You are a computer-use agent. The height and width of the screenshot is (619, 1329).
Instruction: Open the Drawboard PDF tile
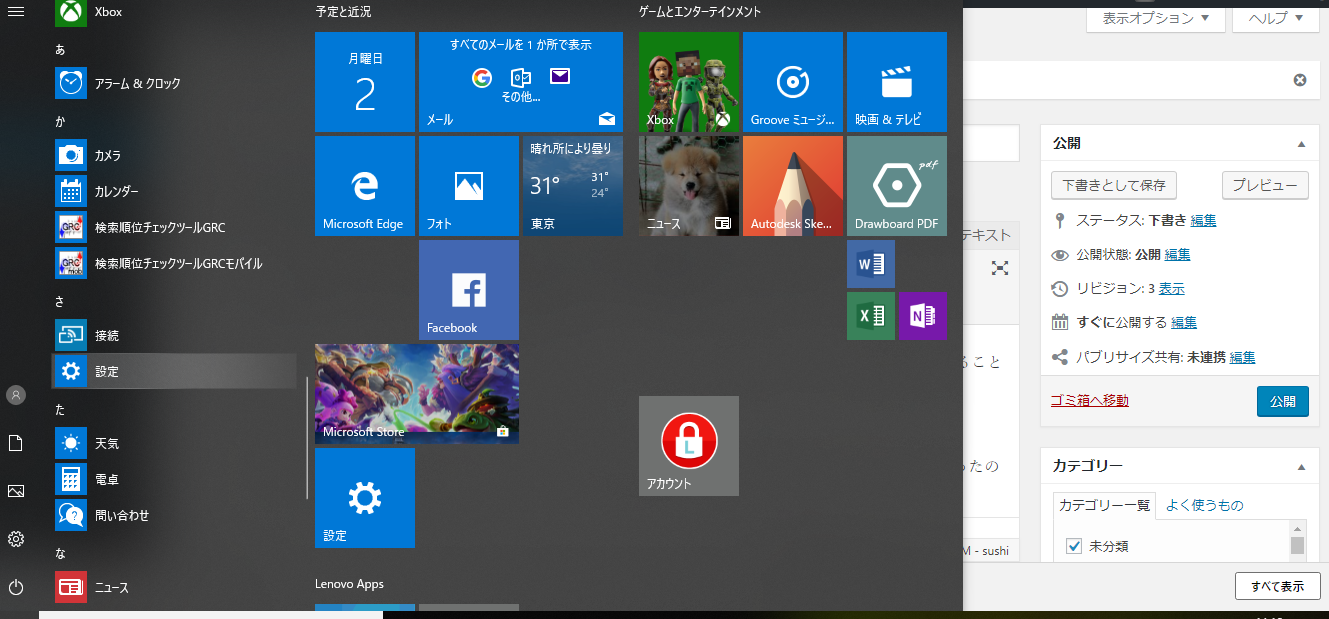click(896, 186)
